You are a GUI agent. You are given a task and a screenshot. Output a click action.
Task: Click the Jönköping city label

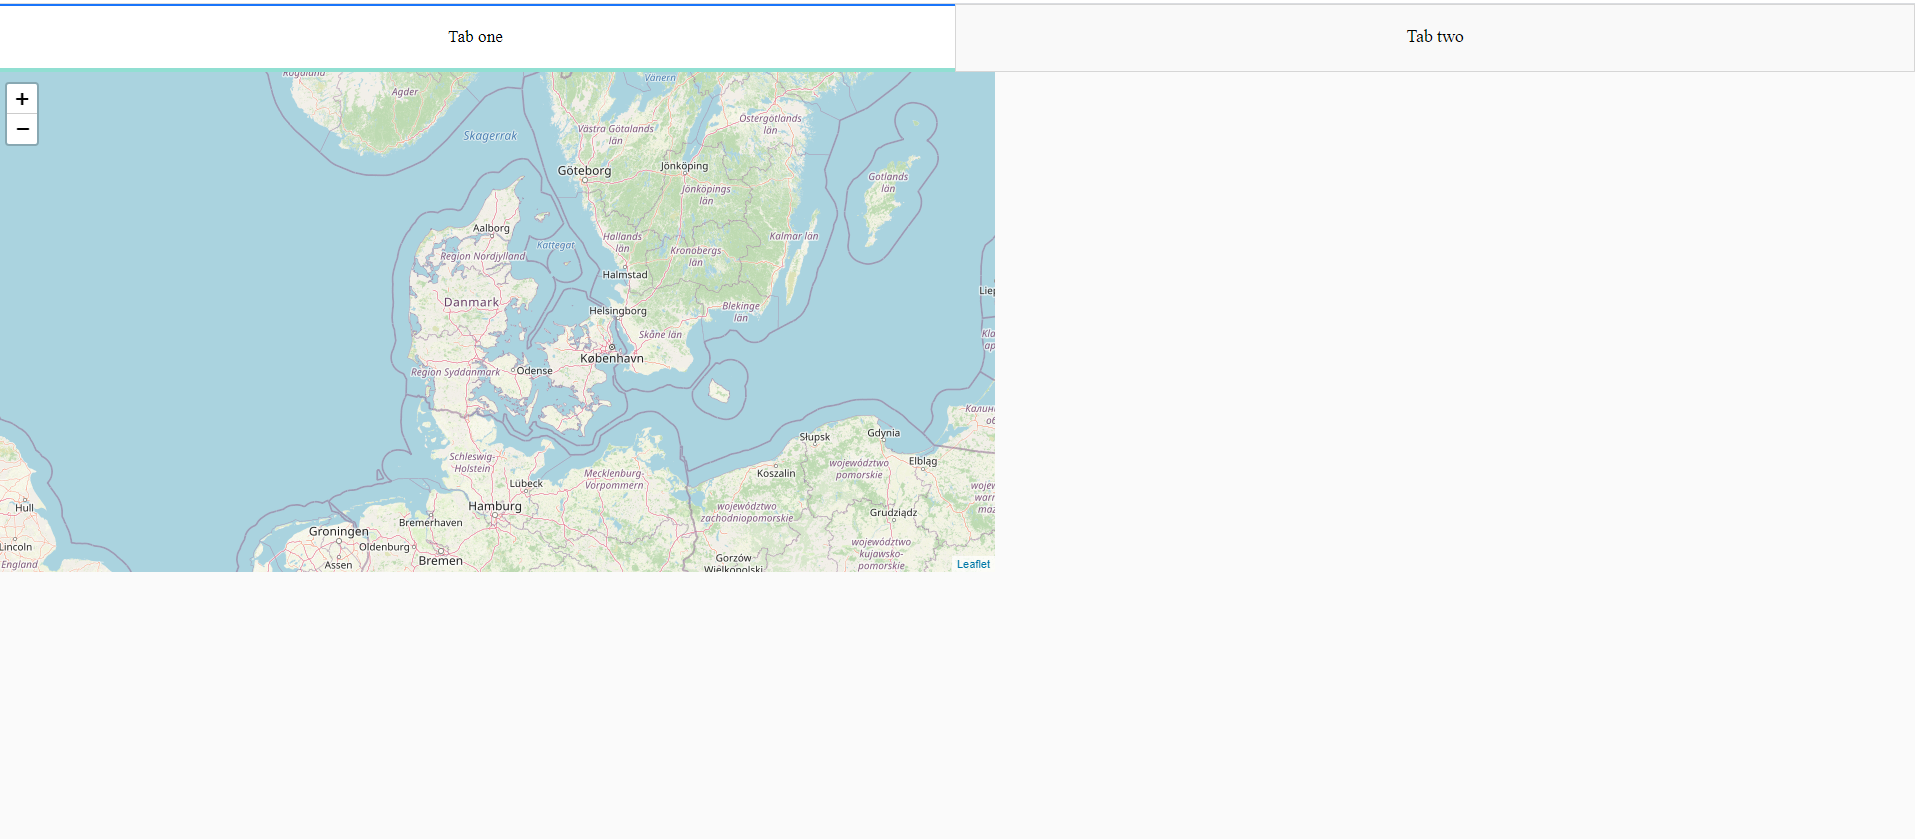(684, 166)
